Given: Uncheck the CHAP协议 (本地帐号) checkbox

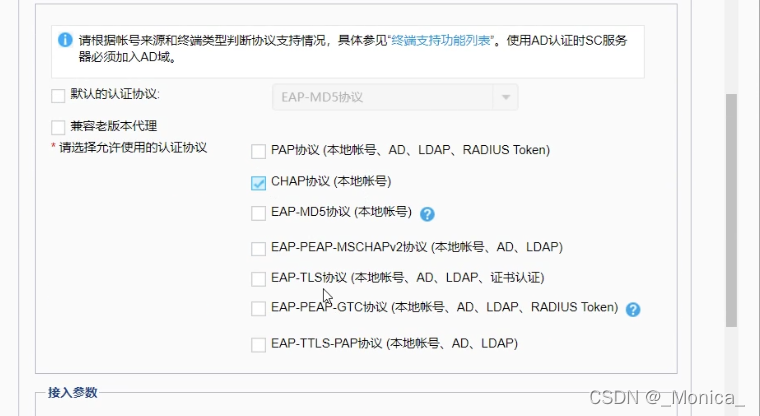Looking at the screenshot, I should (258, 183).
